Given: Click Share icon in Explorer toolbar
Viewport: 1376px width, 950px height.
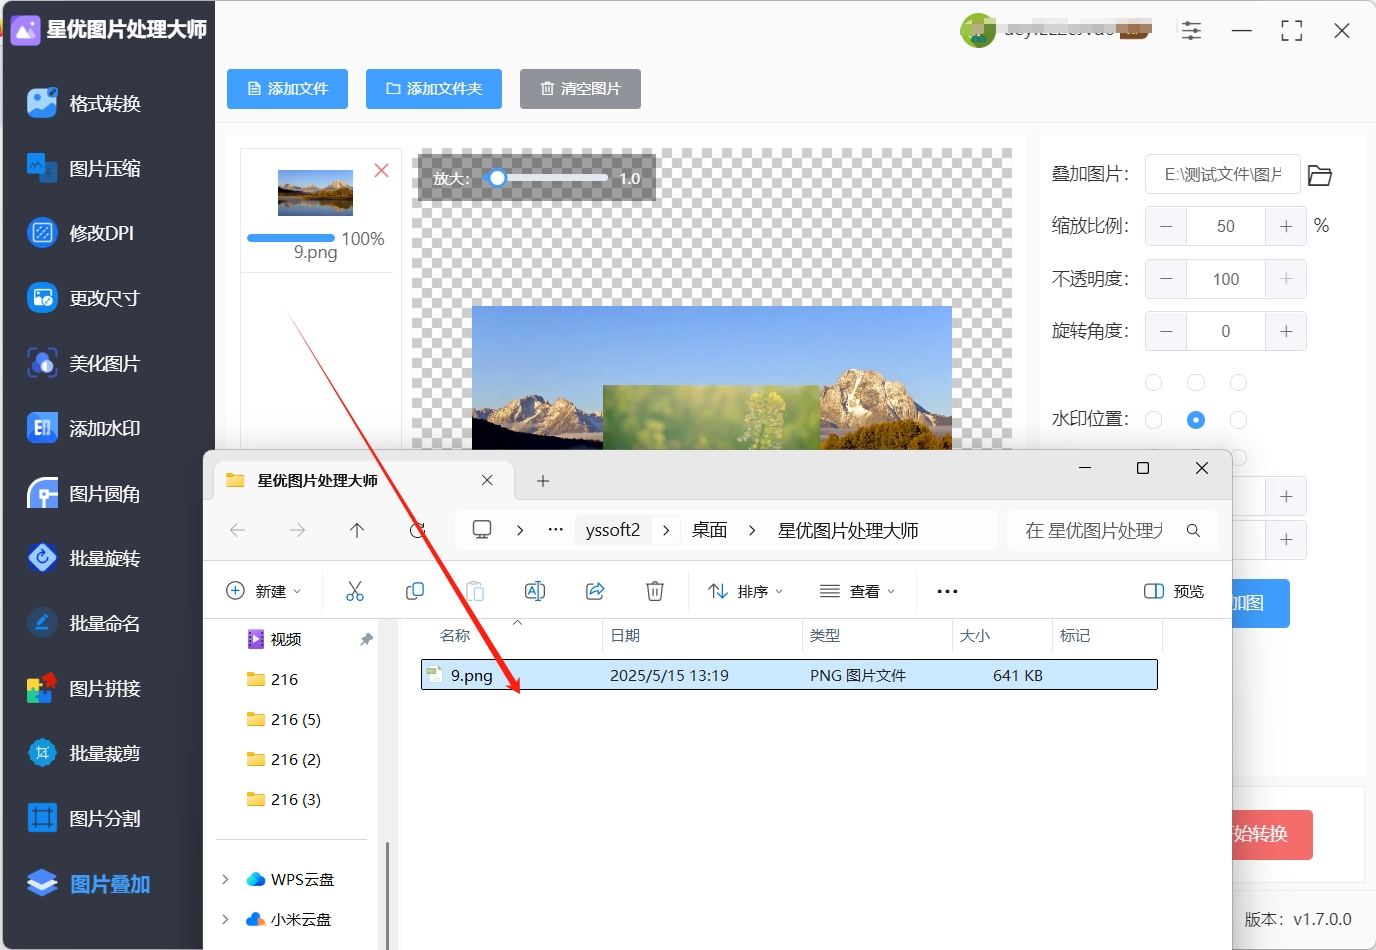Looking at the screenshot, I should [595, 591].
